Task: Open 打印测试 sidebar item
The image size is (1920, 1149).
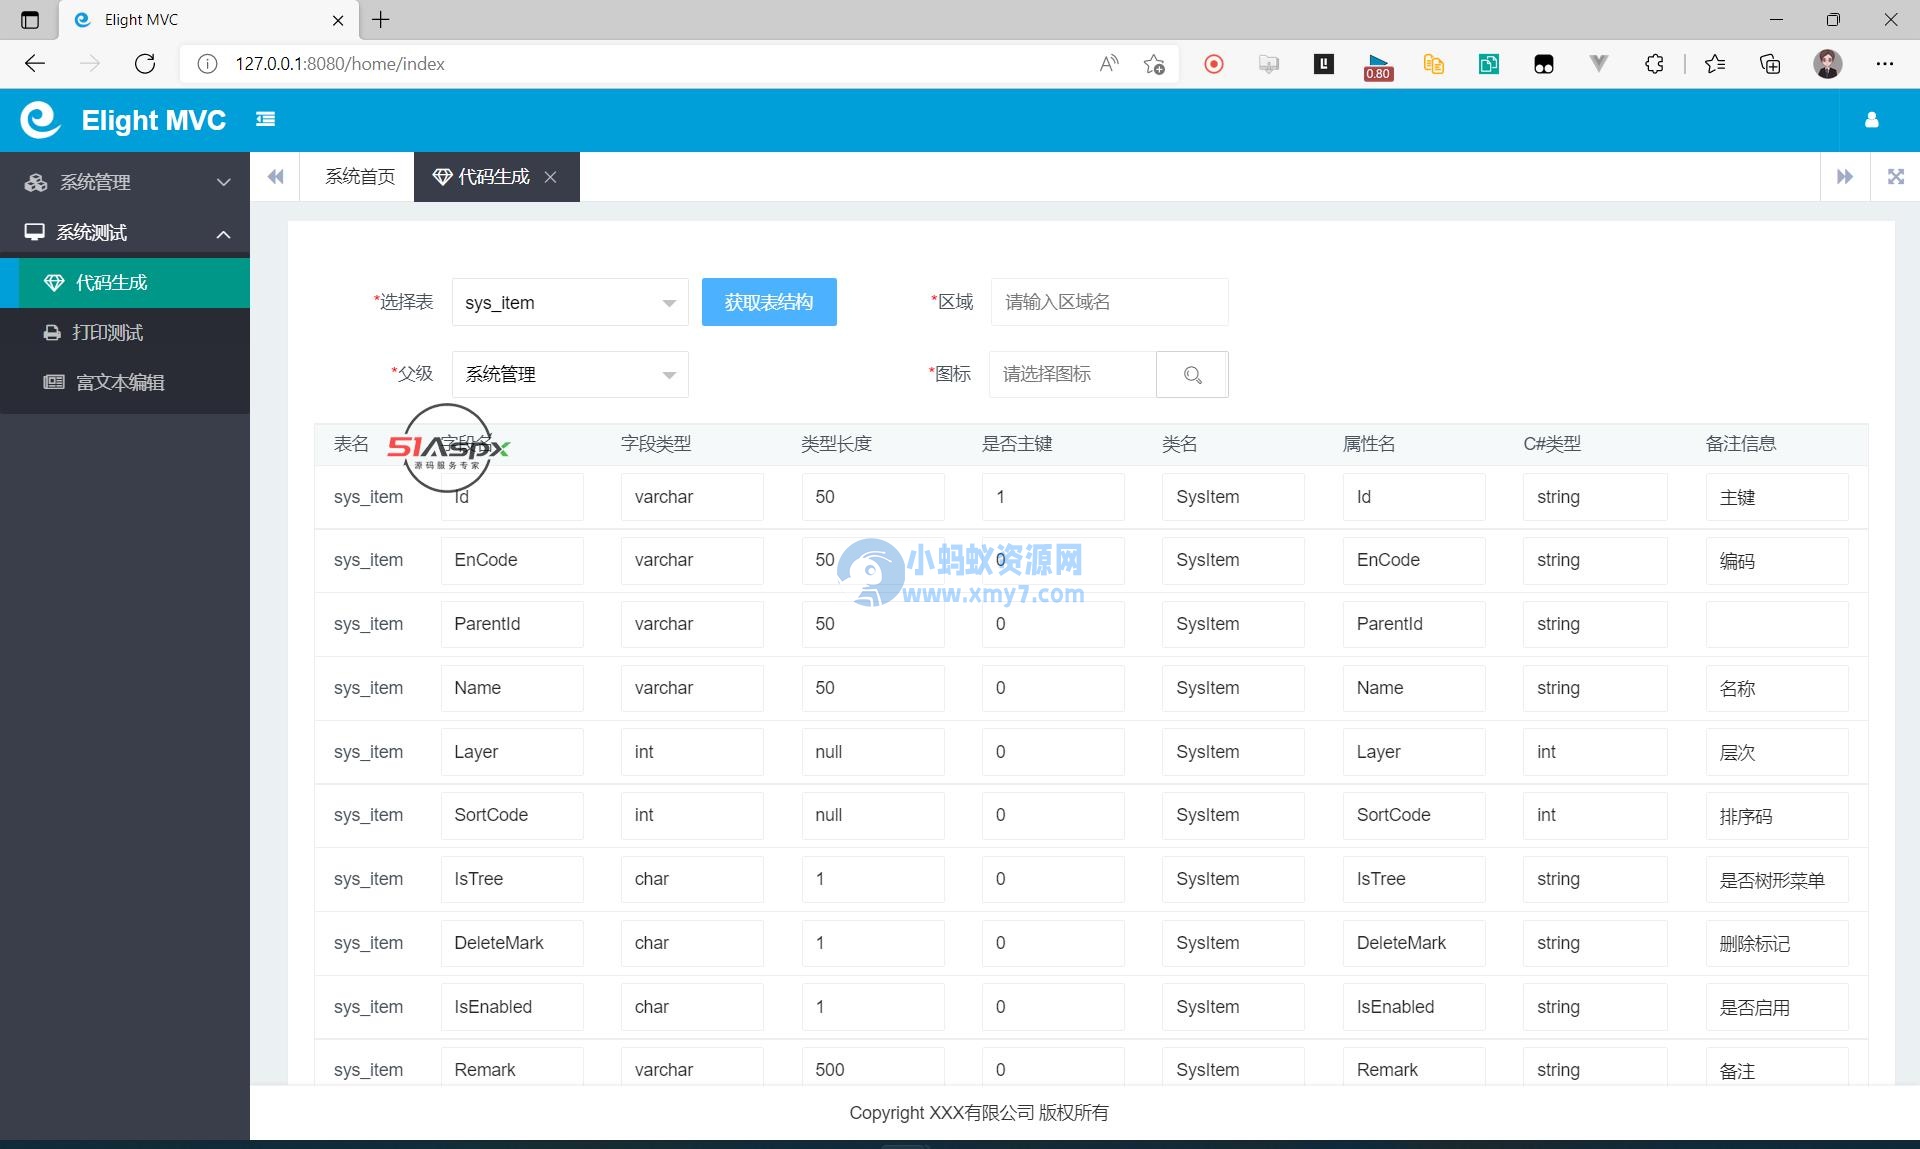Action: pos(125,333)
